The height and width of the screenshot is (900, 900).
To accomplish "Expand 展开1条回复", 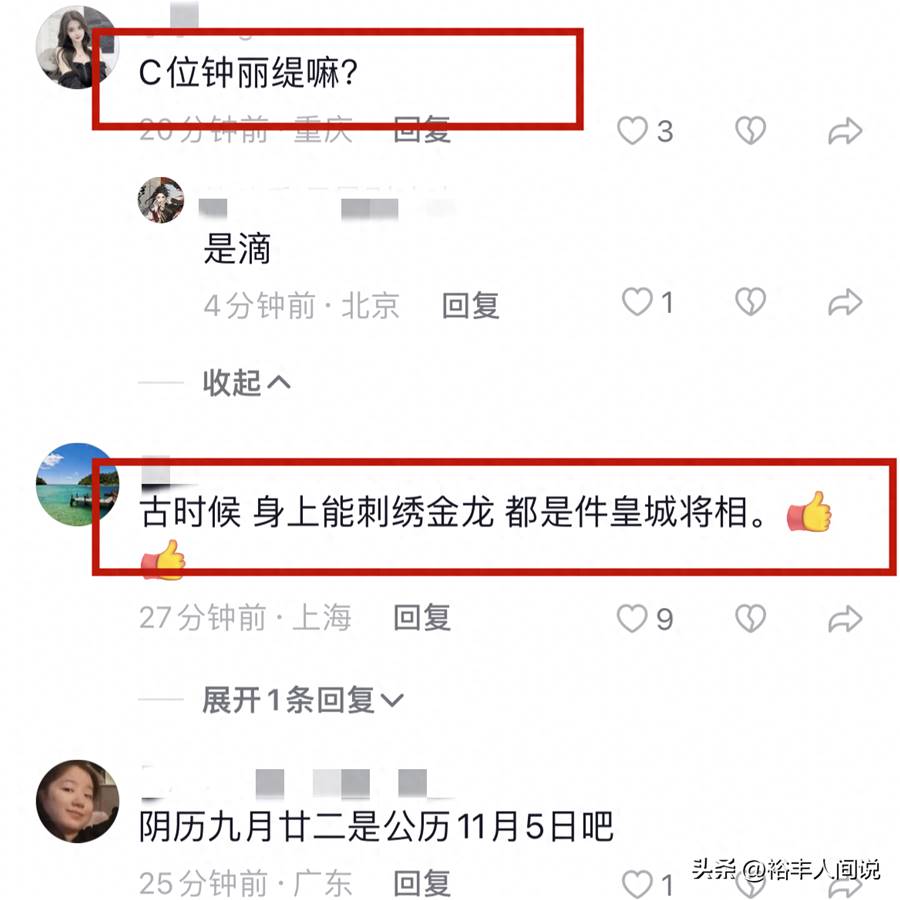I will point(303,700).
